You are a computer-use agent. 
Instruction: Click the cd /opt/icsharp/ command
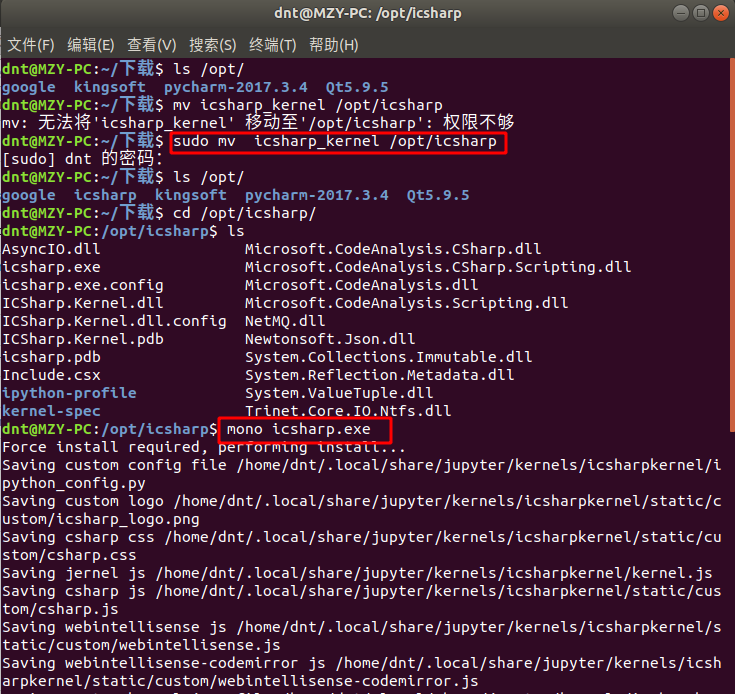point(245,213)
